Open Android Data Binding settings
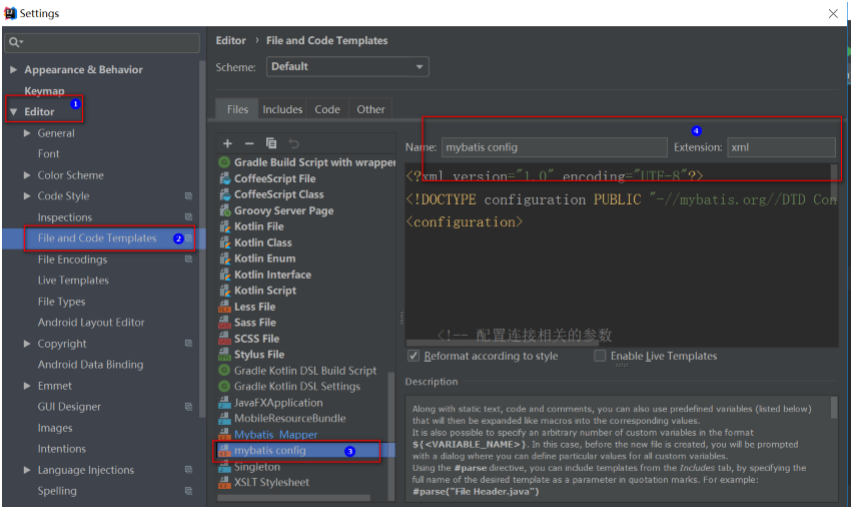This screenshot has width=855, height=511. coord(91,365)
